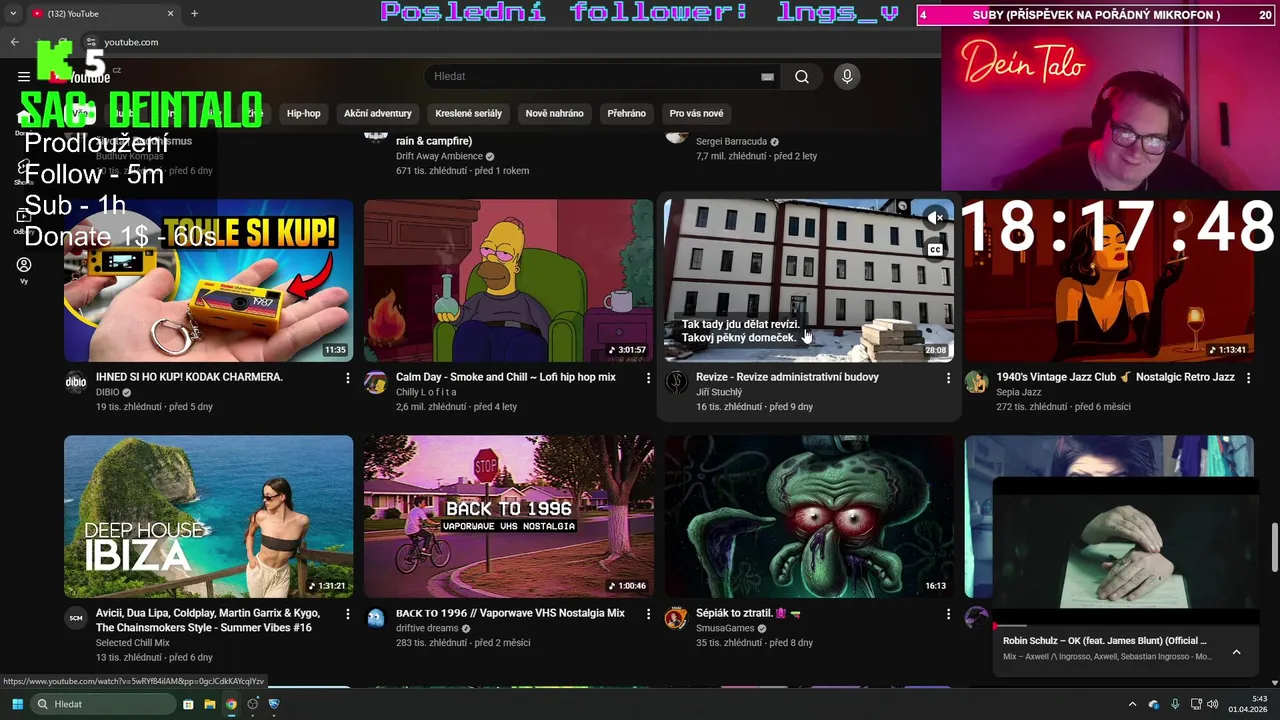The width and height of the screenshot is (1280, 720).
Task: Open taskbar microphone tray icon
Action: click(1175, 704)
